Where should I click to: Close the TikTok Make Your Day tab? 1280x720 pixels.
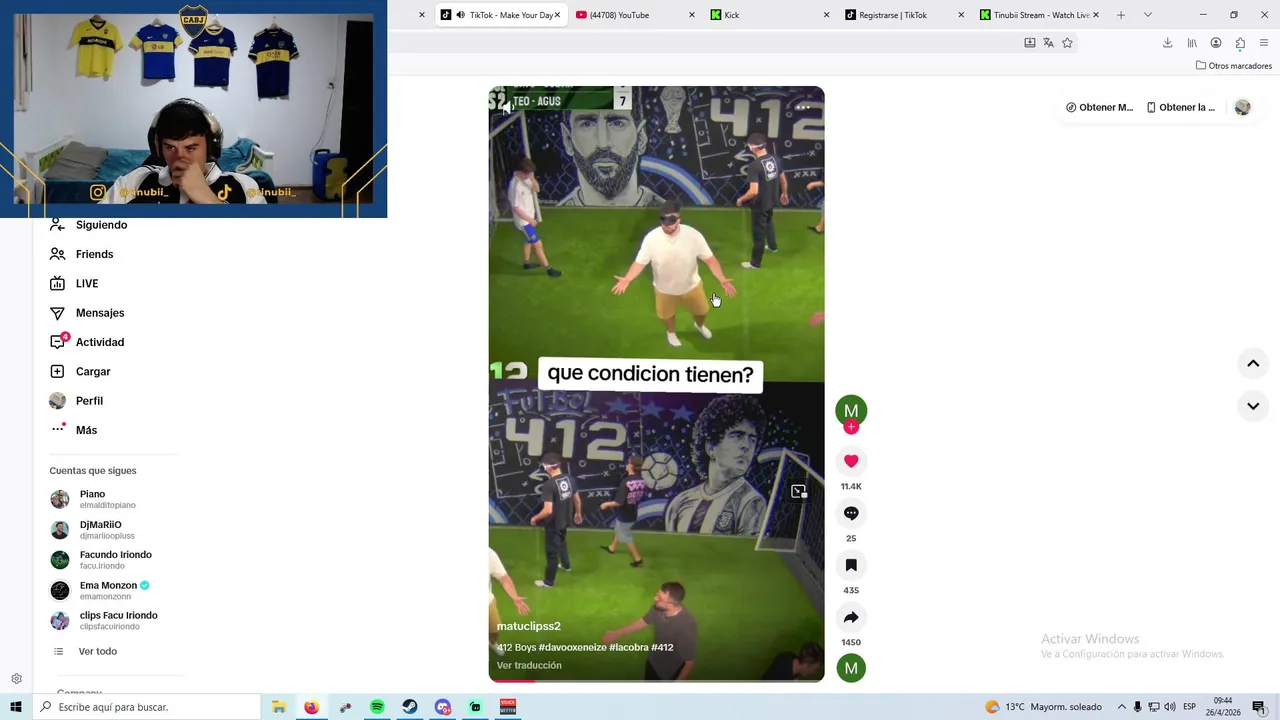pyautogui.click(x=557, y=15)
